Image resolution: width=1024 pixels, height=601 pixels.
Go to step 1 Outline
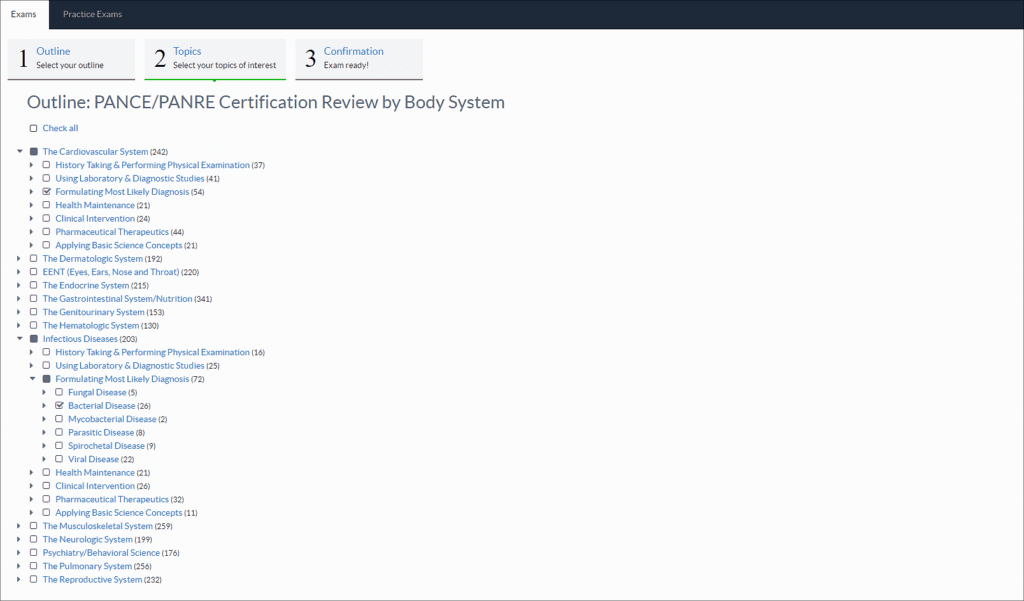coord(71,59)
